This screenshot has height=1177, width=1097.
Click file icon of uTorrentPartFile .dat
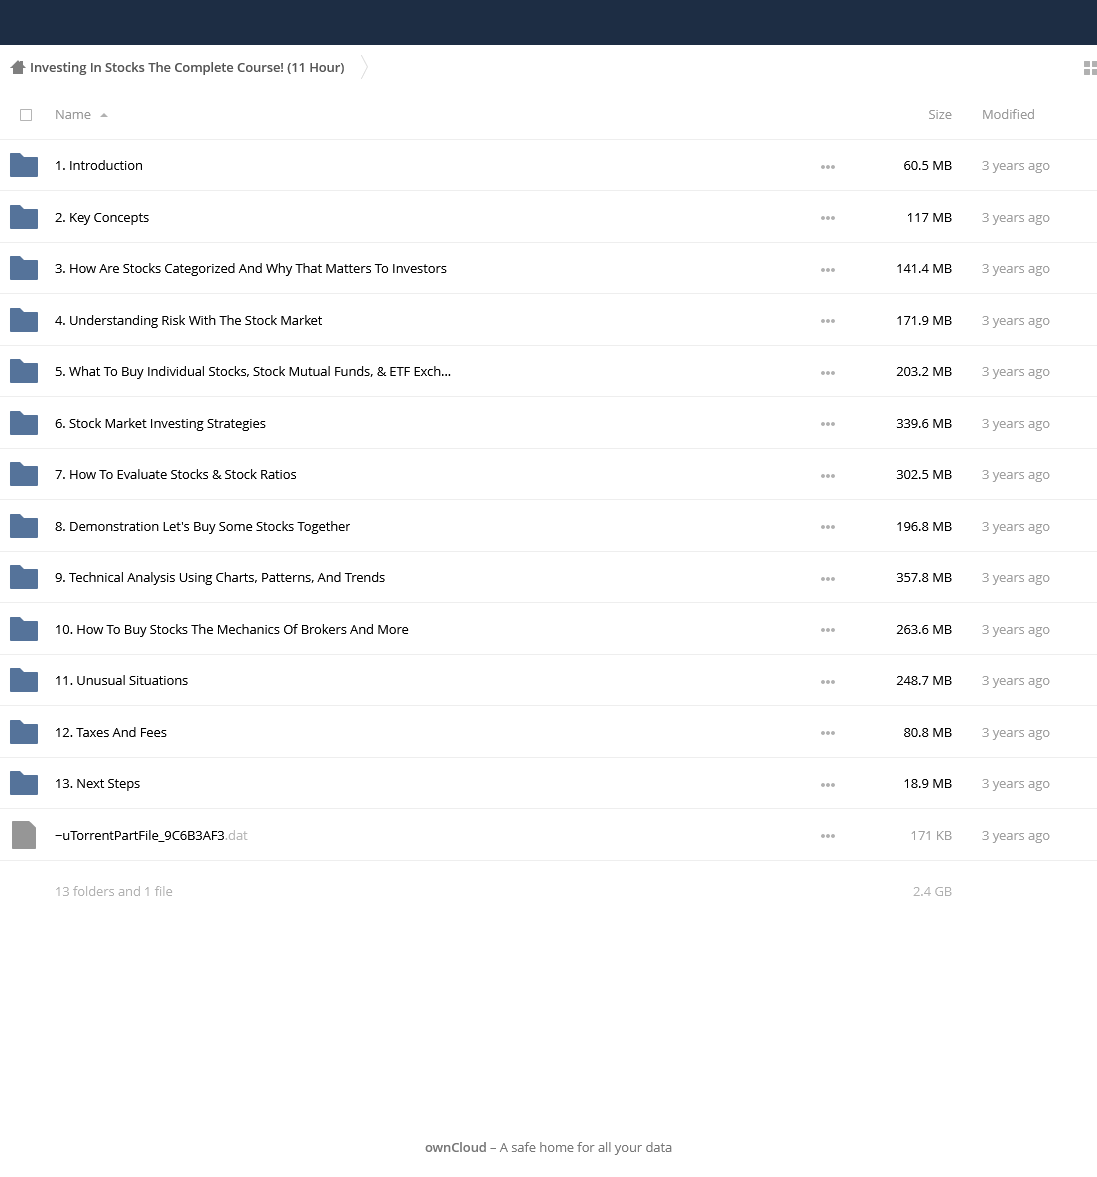(x=24, y=835)
